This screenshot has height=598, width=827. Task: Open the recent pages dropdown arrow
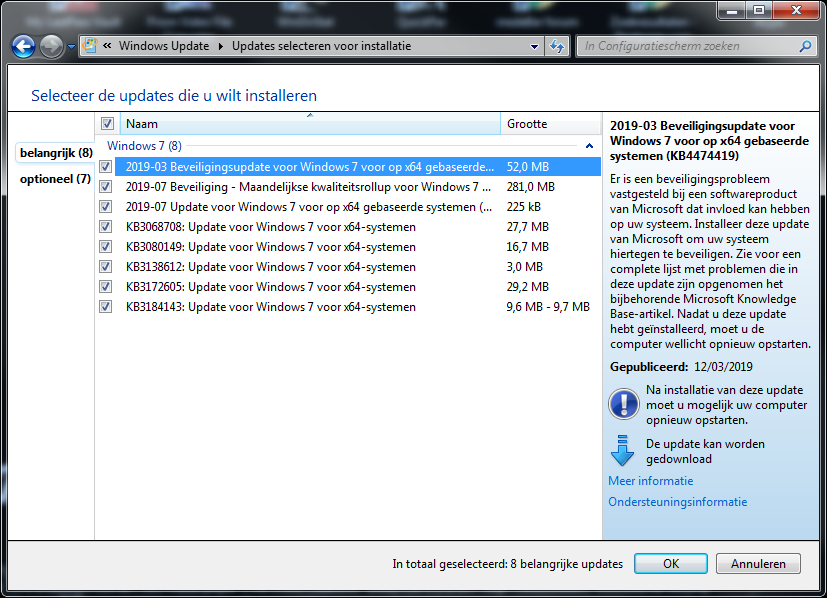coord(71,47)
